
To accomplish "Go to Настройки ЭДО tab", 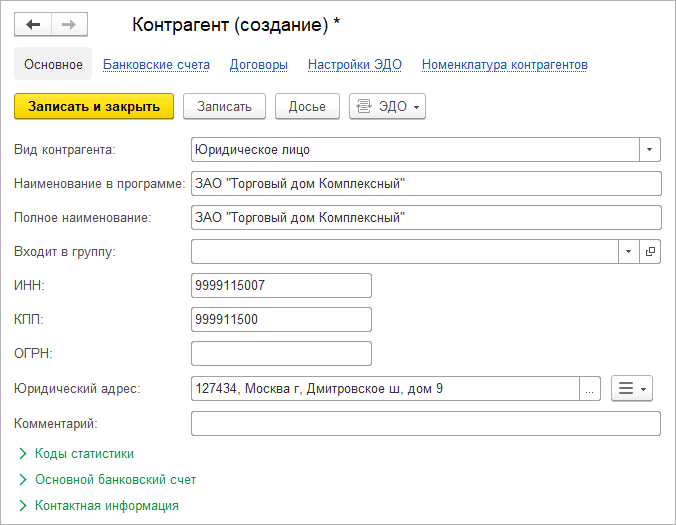I will pyautogui.click(x=355, y=65).
